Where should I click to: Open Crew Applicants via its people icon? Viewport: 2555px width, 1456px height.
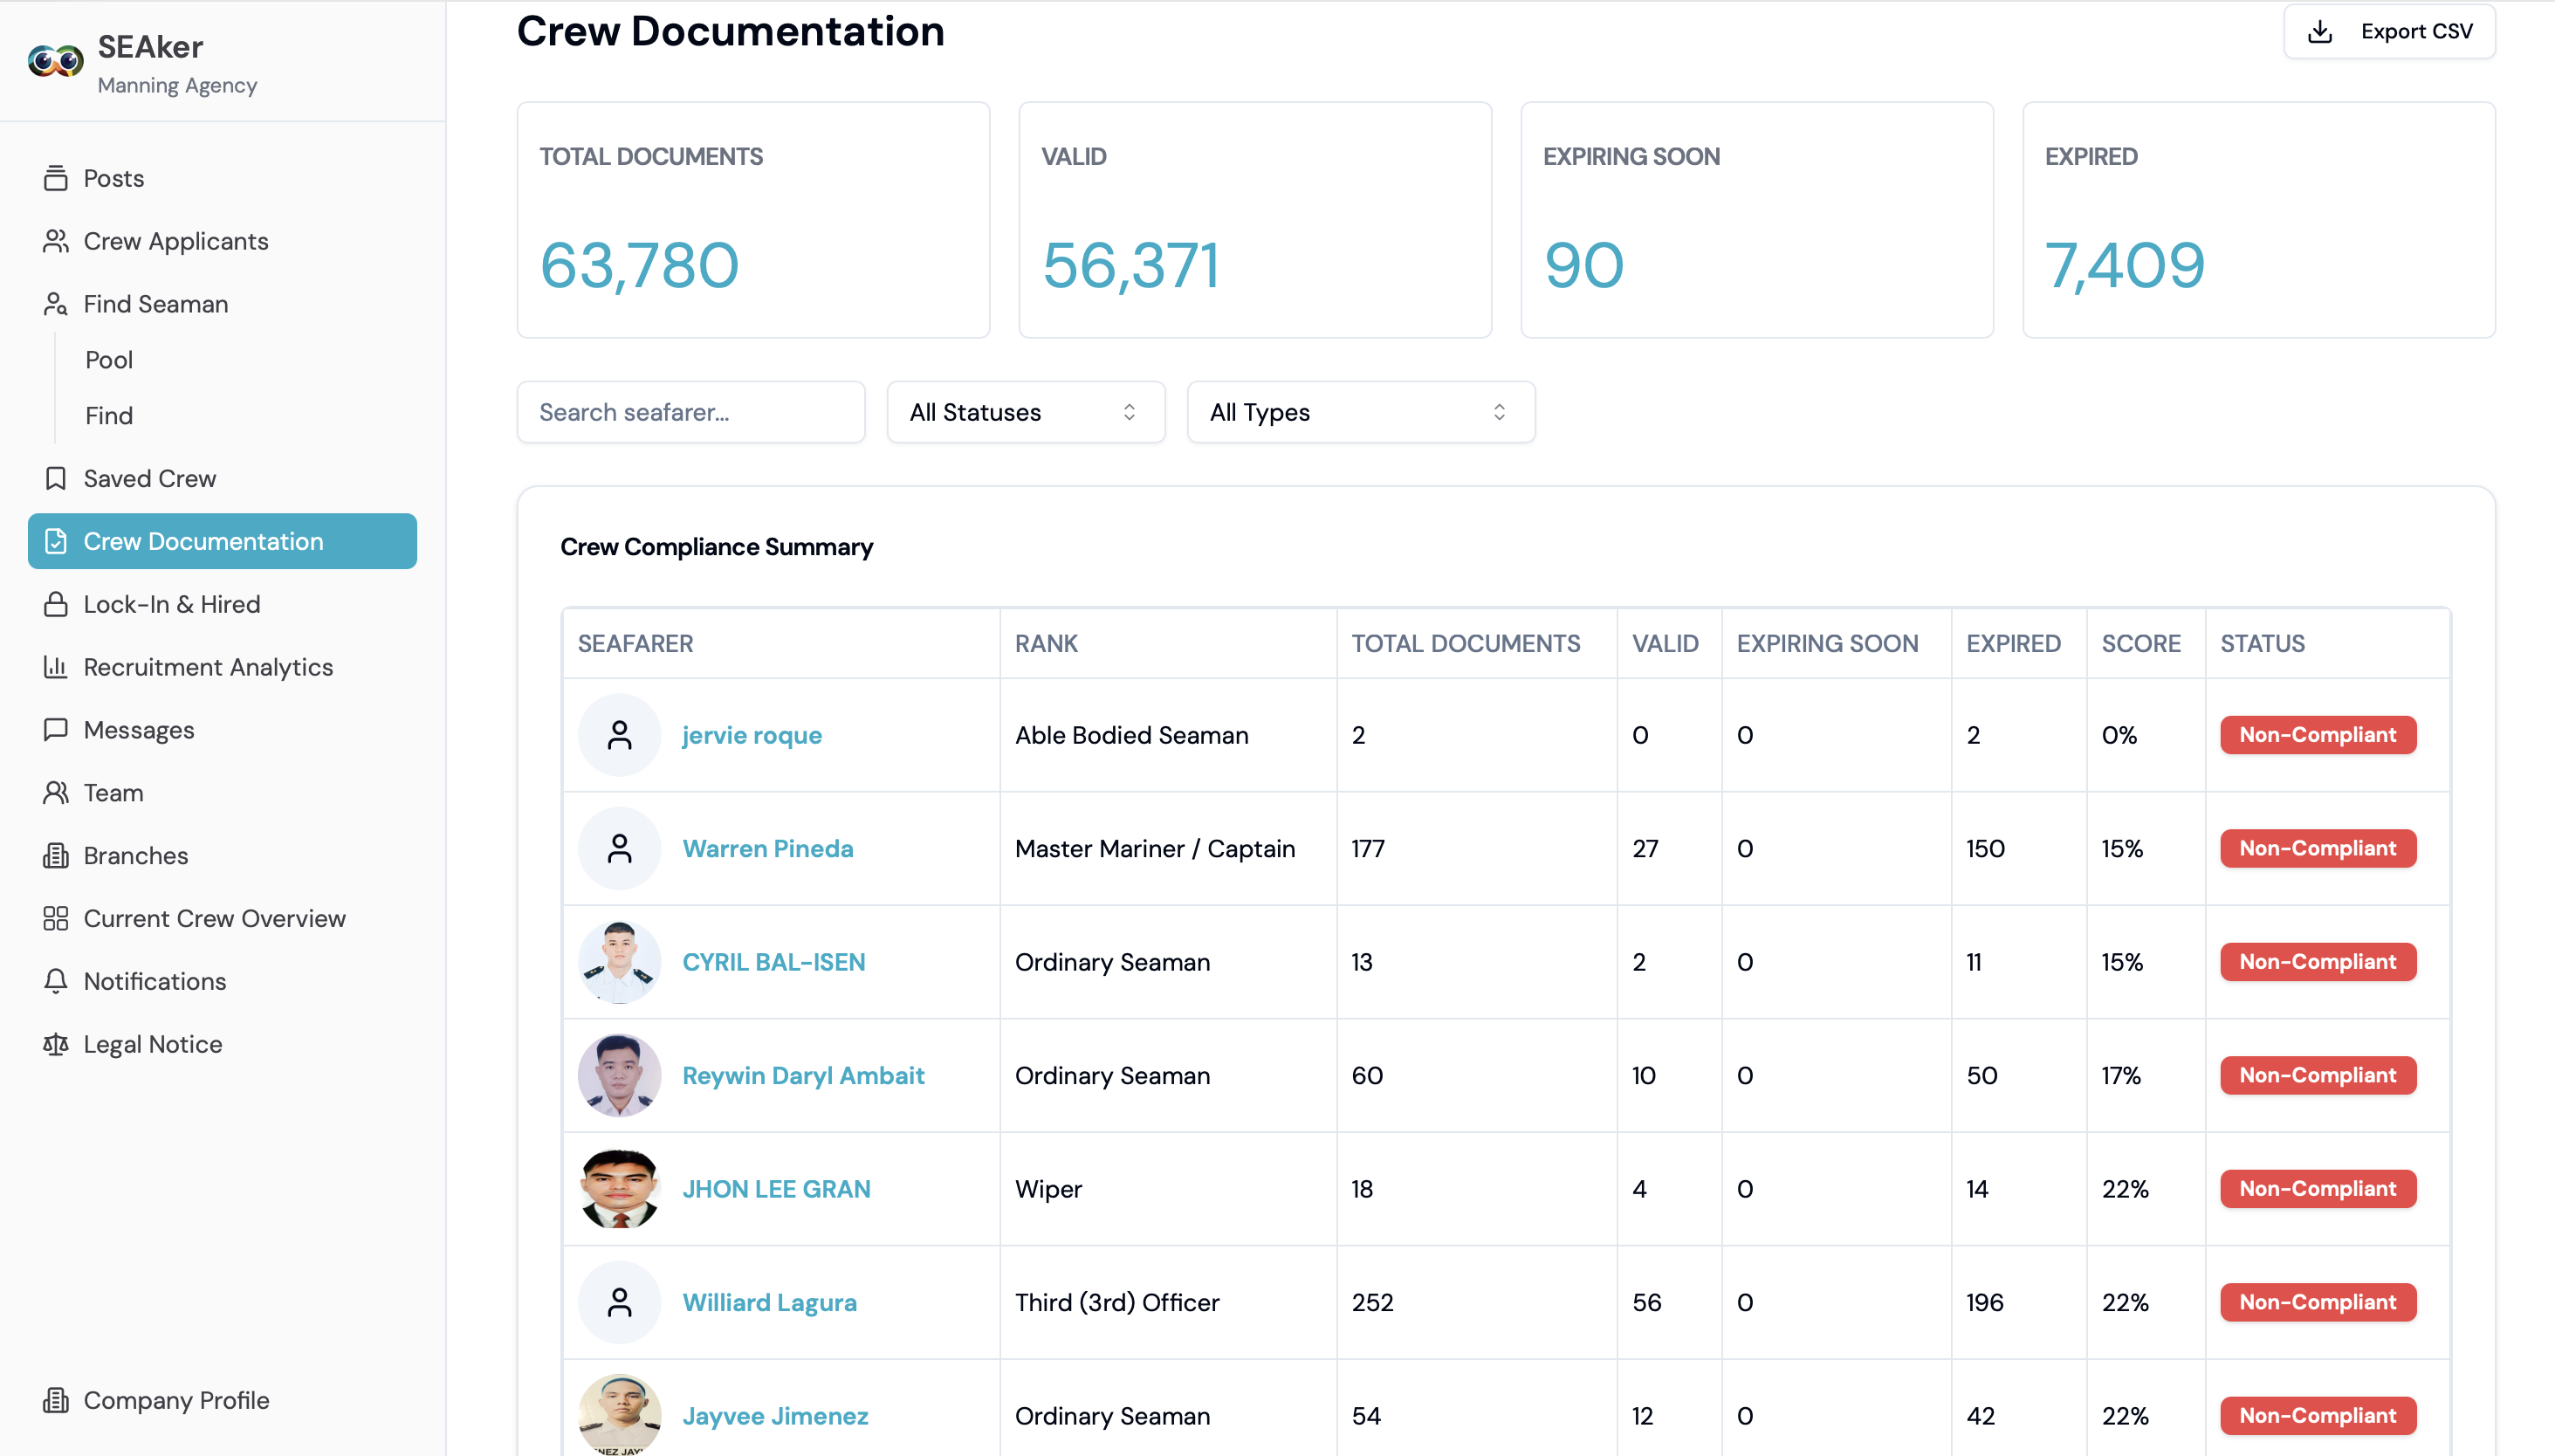click(56, 241)
